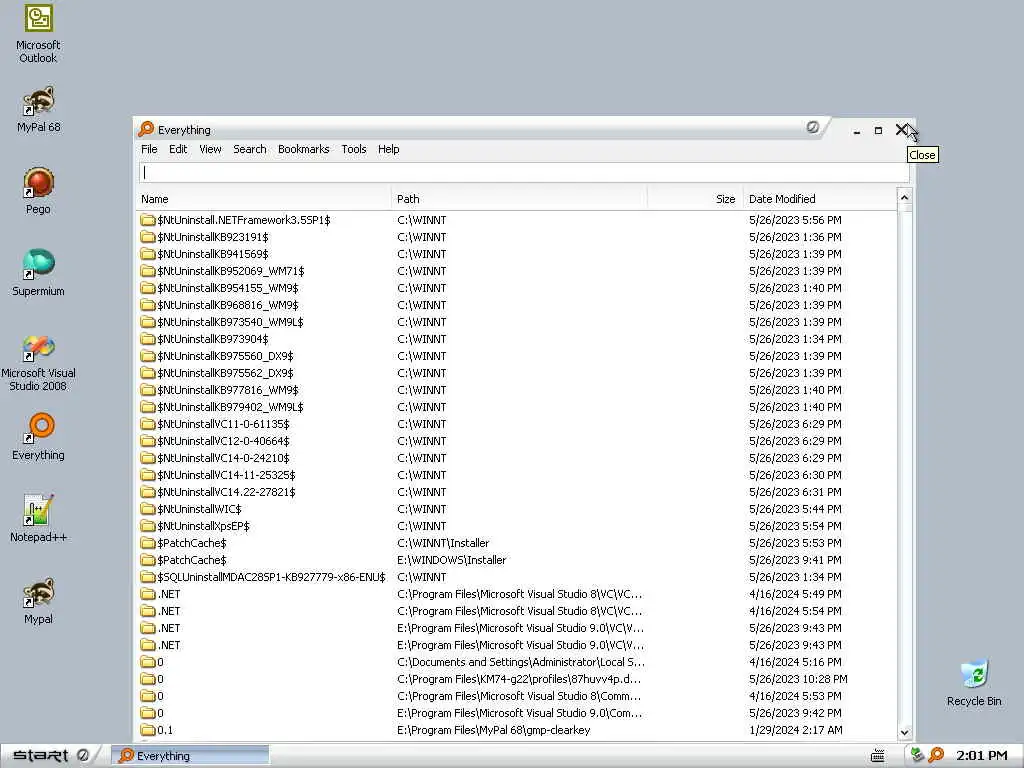Click into the Everything search box

[x=524, y=172]
